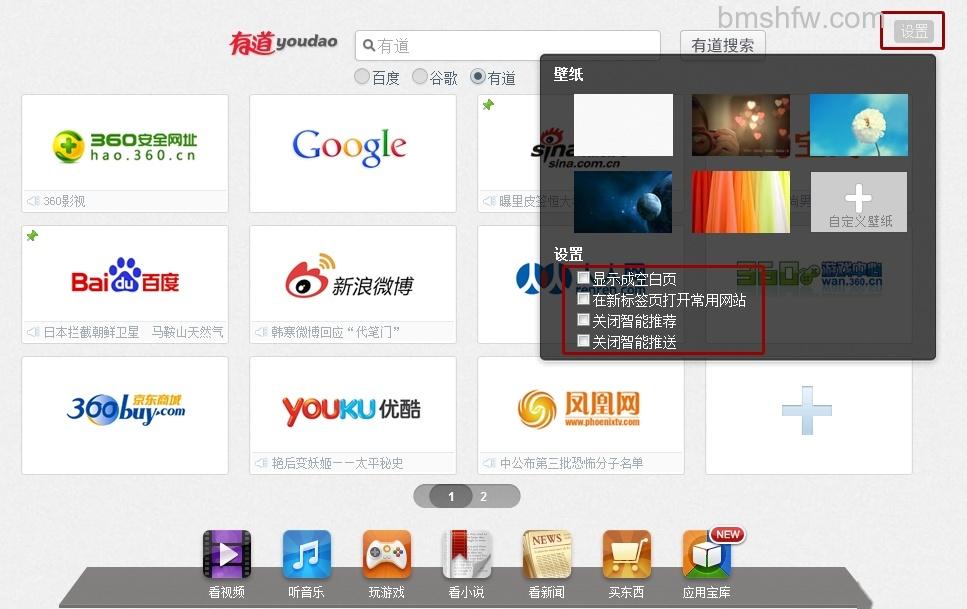Open the 看小说 book dock icon

[x=467, y=555]
